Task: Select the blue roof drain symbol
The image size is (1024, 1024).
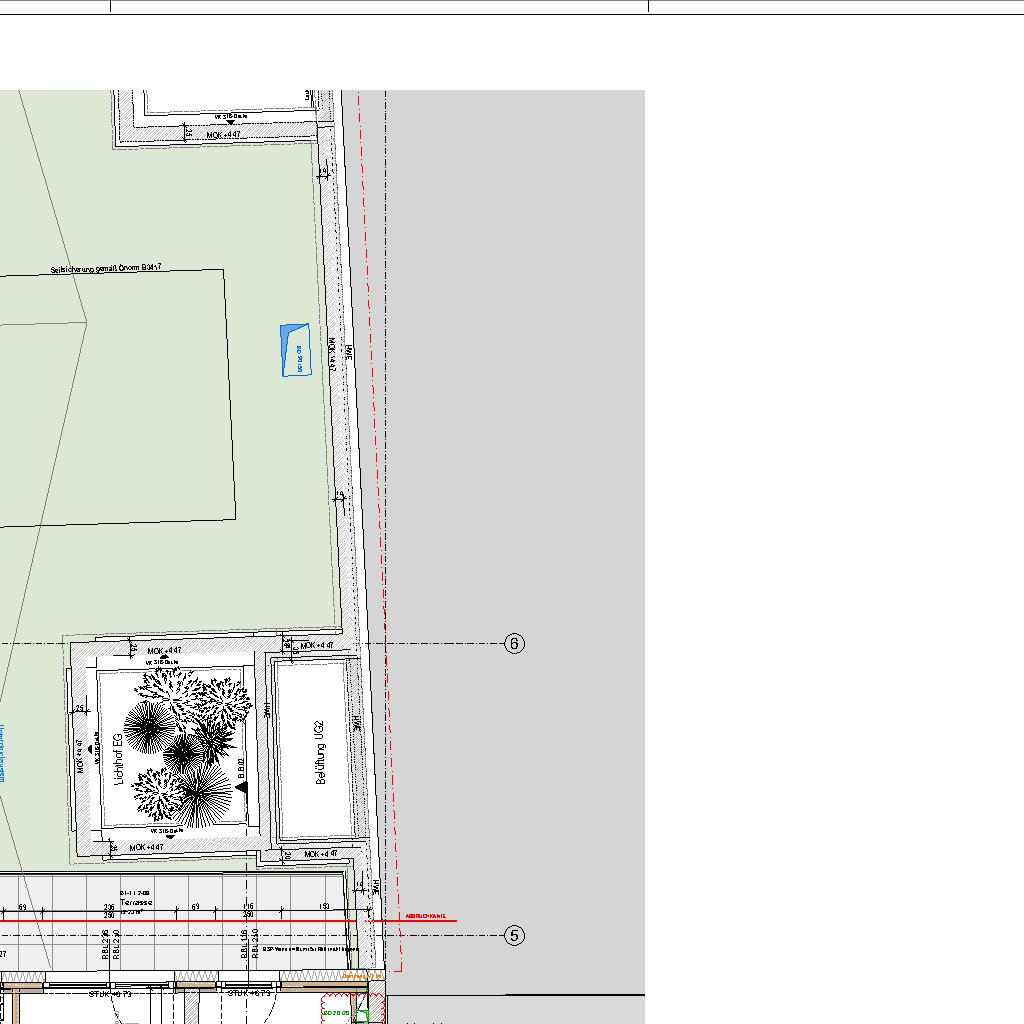Action: click(x=295, y=349)
